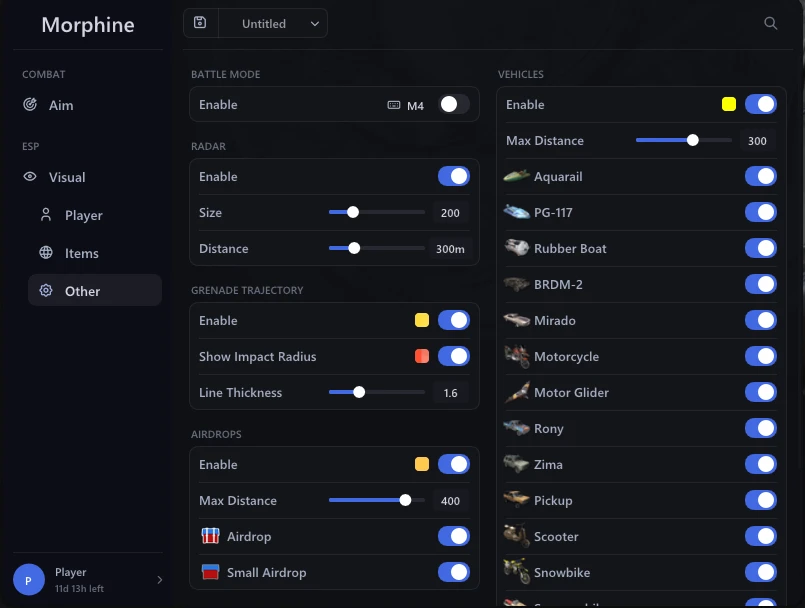Viewport: 805px width, 608px height.
Task: Open the Untitled config dropdown
Action: click(x=273, y=24)
